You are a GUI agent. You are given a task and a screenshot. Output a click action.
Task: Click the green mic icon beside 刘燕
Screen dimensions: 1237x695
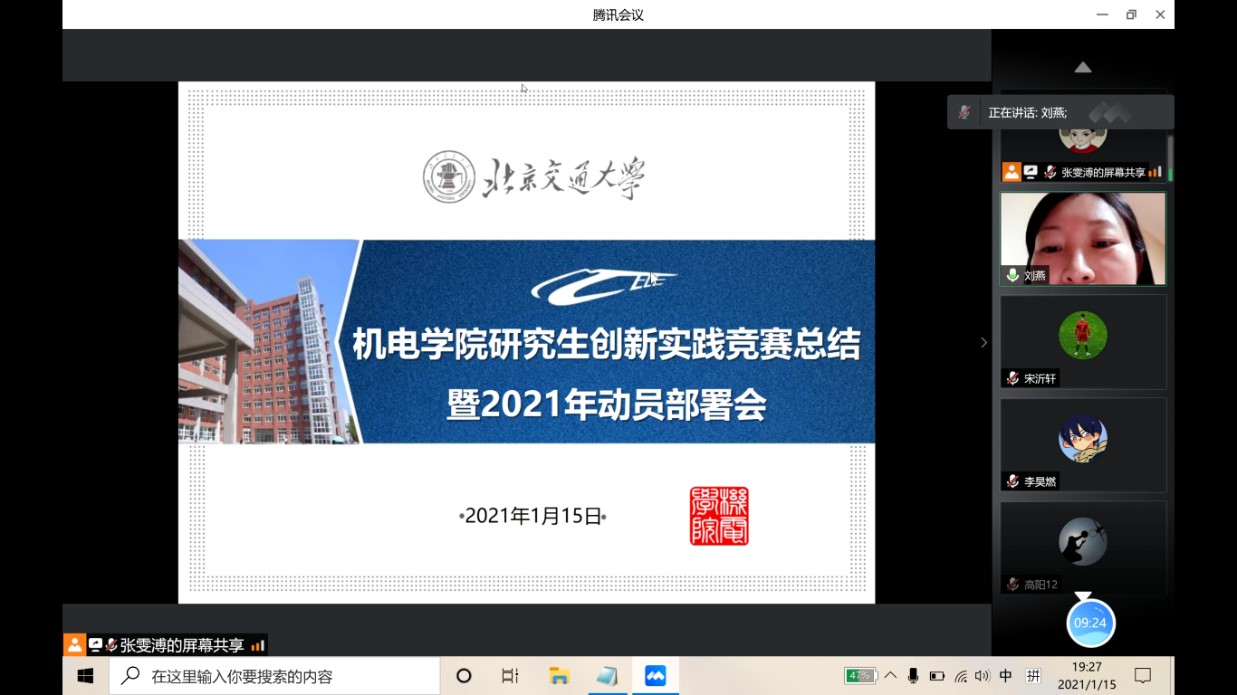point(1012,275)
